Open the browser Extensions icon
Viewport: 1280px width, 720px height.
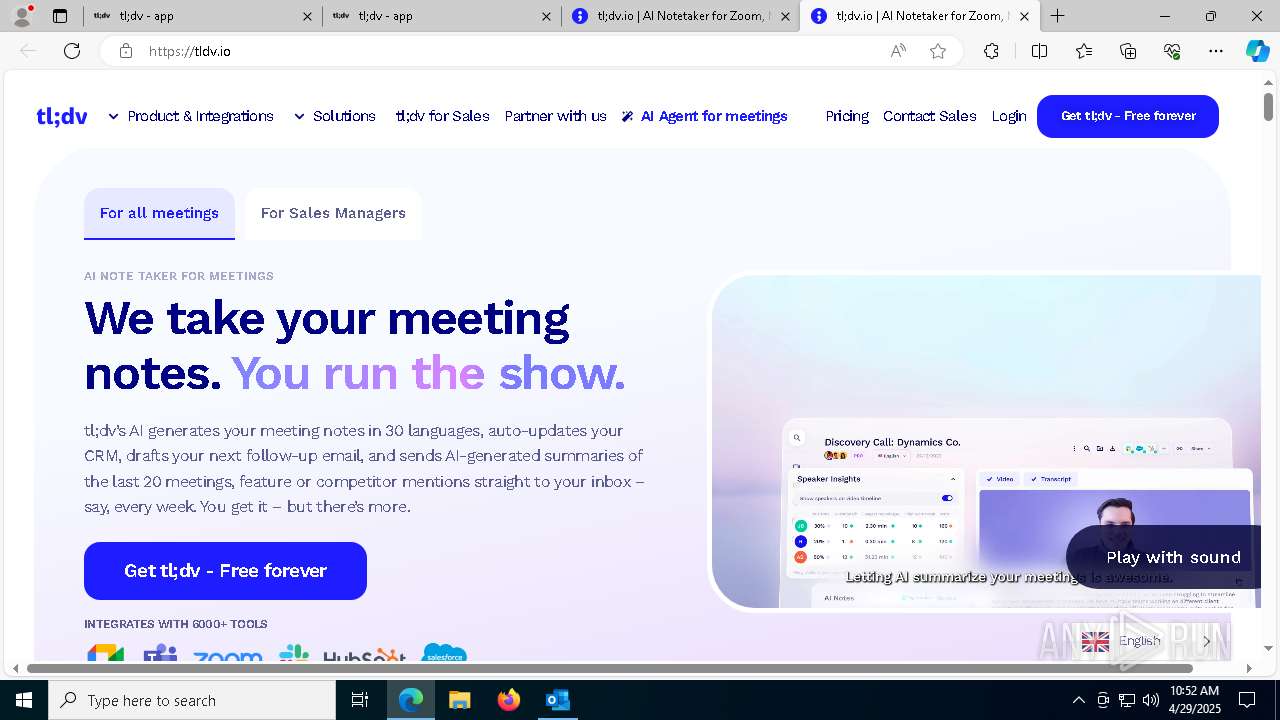(x=991, y=51)
